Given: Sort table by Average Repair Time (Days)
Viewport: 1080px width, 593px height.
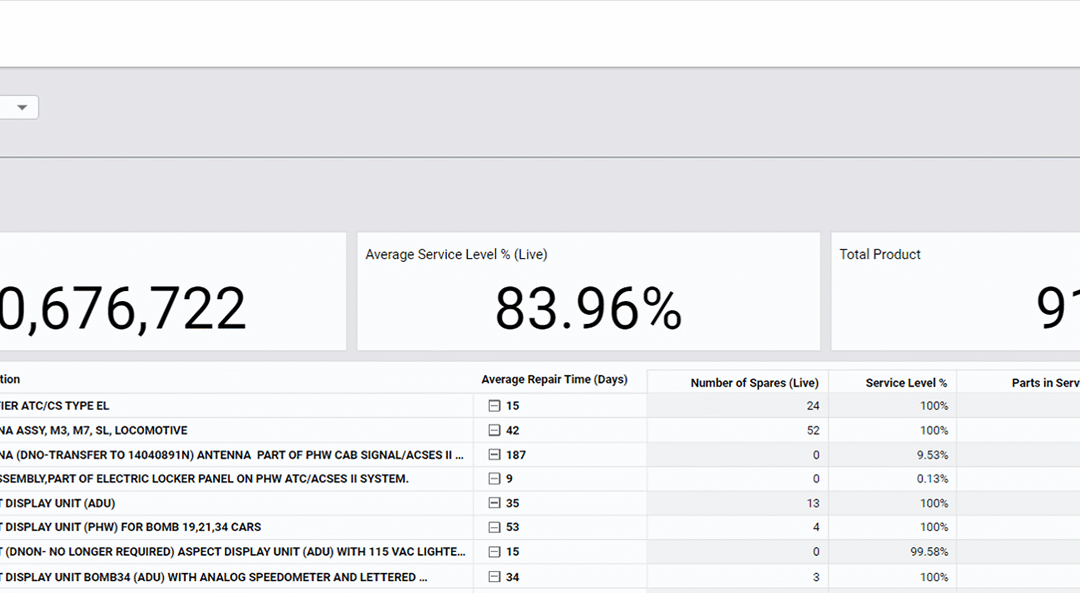Looking at the screenshot, I should (x=553, y=380).
